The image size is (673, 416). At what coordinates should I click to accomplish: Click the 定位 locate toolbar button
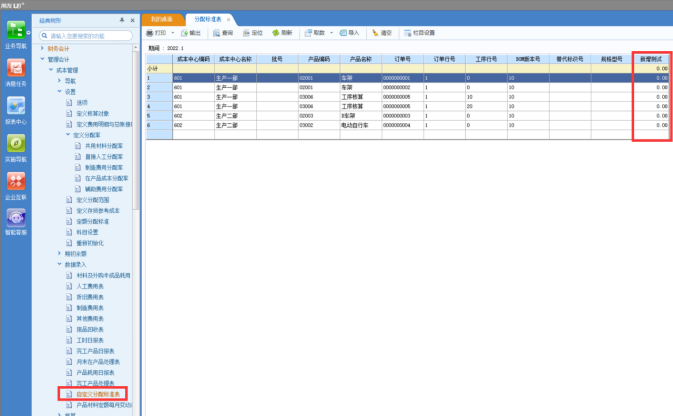pos(253,33)
